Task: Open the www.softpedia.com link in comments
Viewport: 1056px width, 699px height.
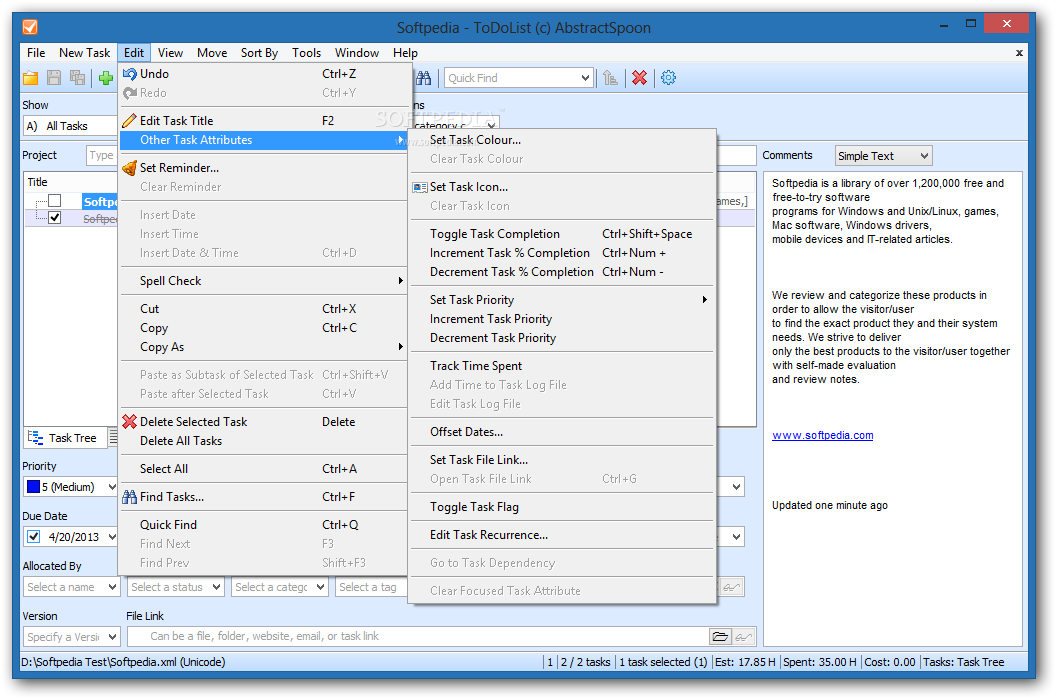Action: click(x=822, y=435)
